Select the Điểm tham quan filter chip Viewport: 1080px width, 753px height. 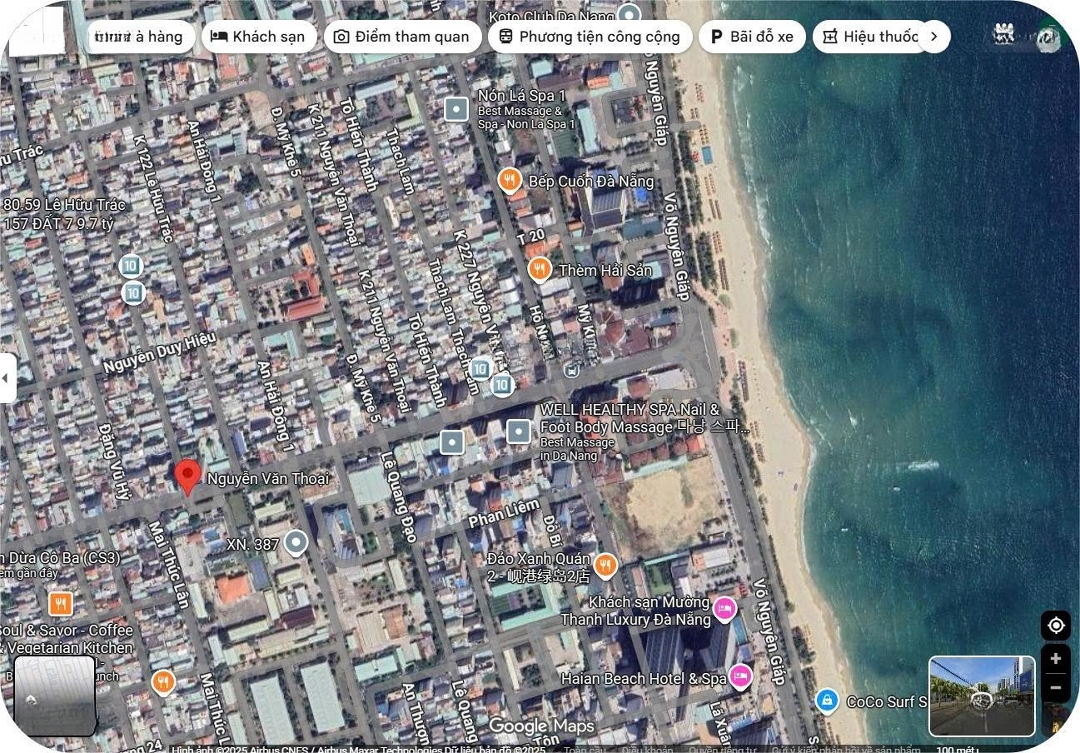(x=400, y=37)
